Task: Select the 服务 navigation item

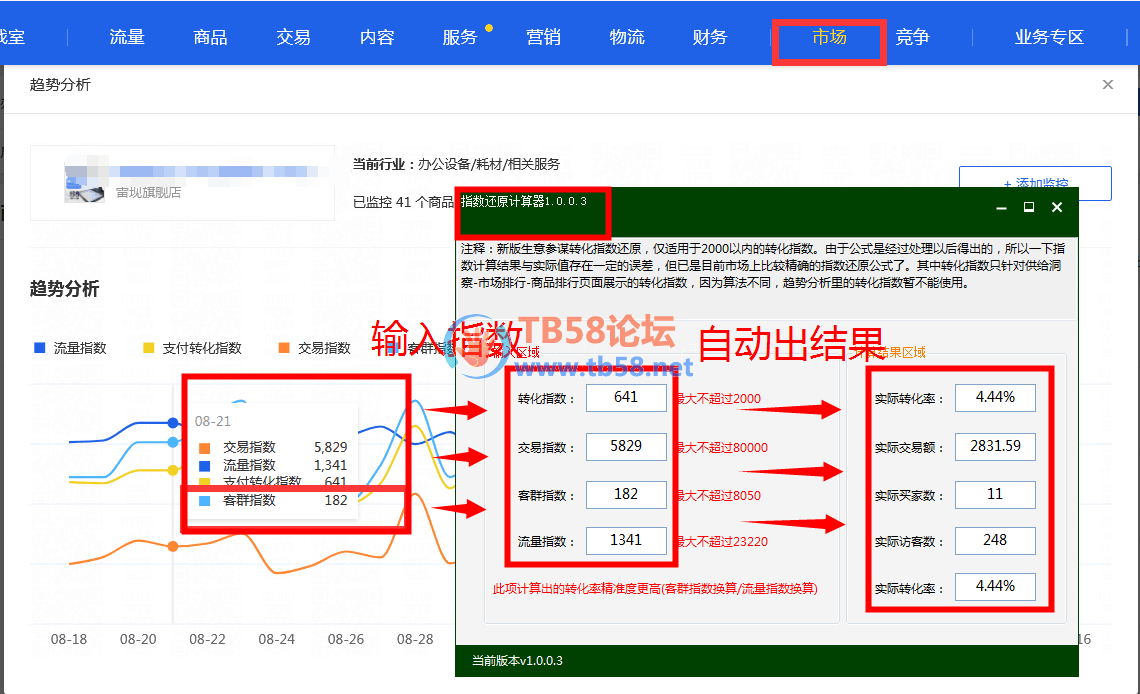Action: 460,38
